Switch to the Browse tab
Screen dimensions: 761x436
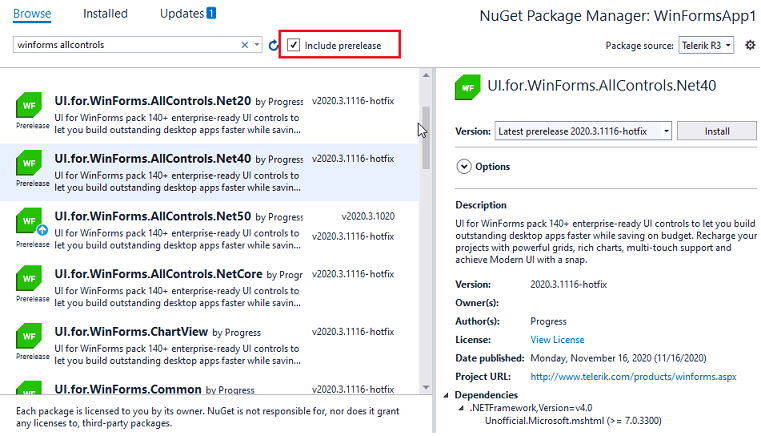click(32, 14)
